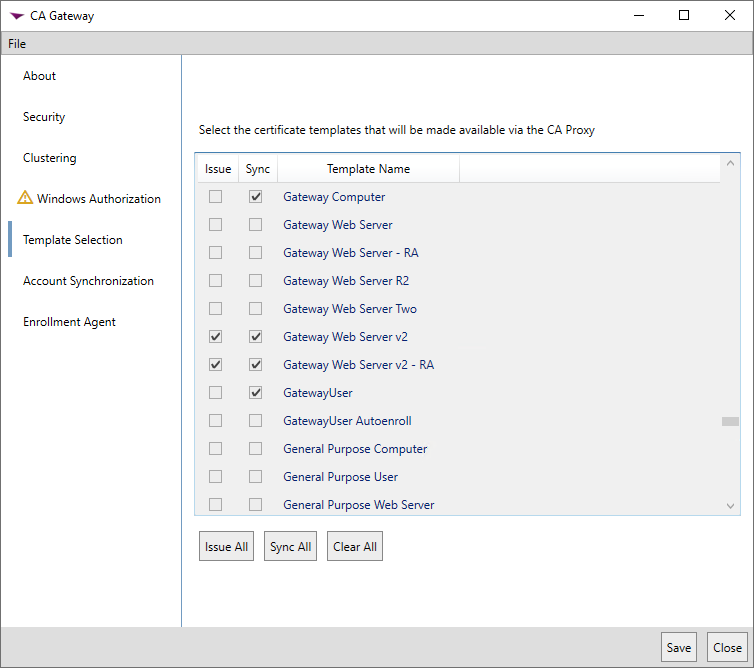
Task: Go to the Security section
Action: (44, 117)
